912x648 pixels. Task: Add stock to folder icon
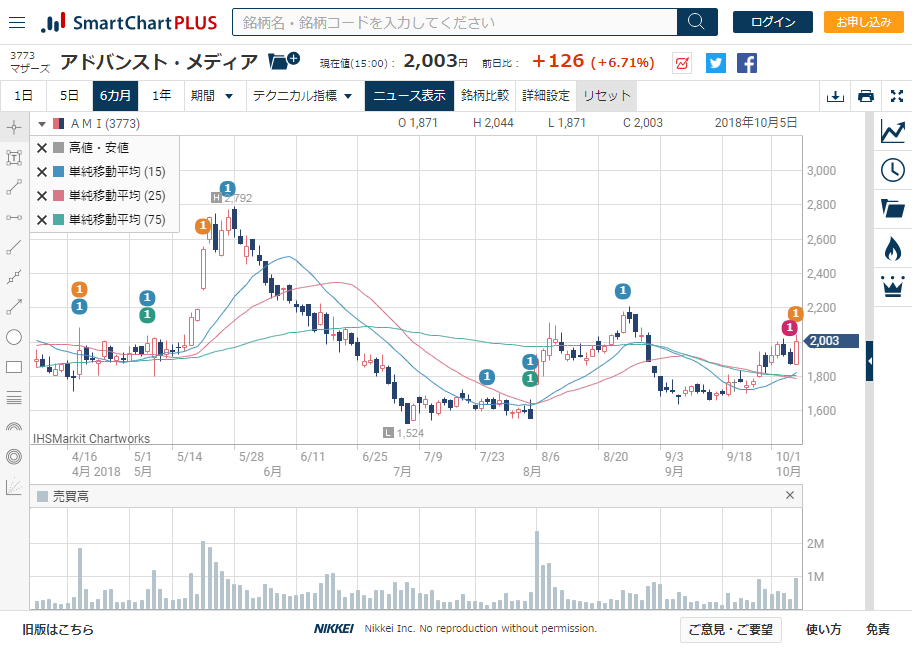[x=283, y=60]
